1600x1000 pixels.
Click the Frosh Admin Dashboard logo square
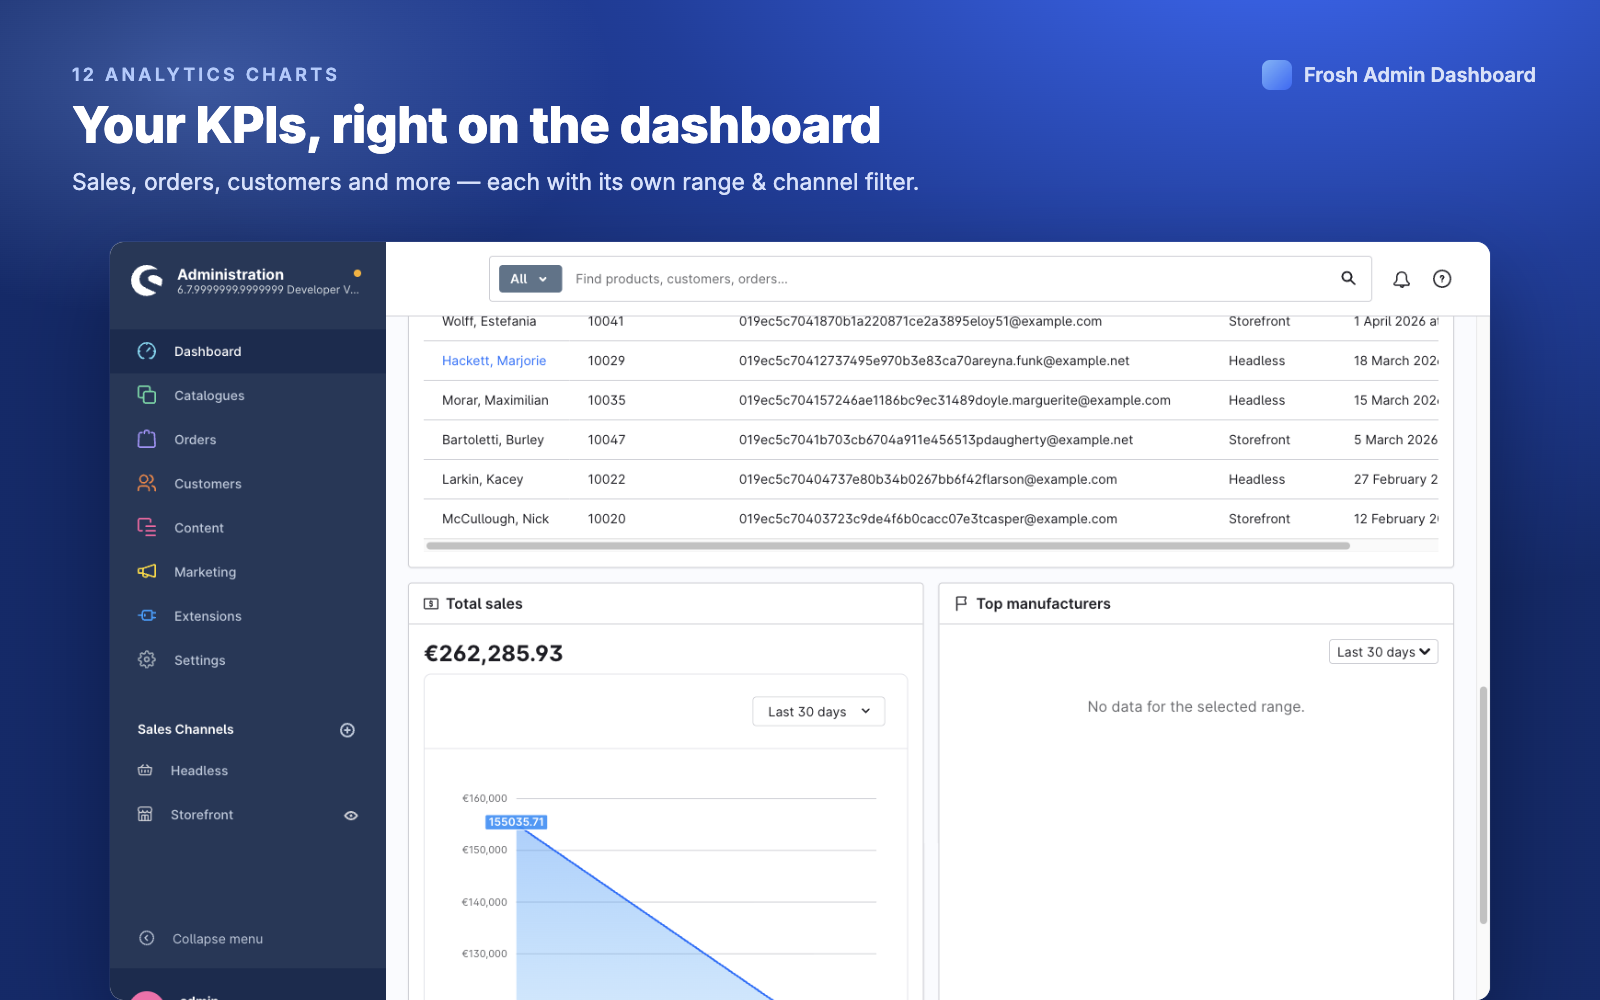pyautogui.click(x=1277, y=75)
